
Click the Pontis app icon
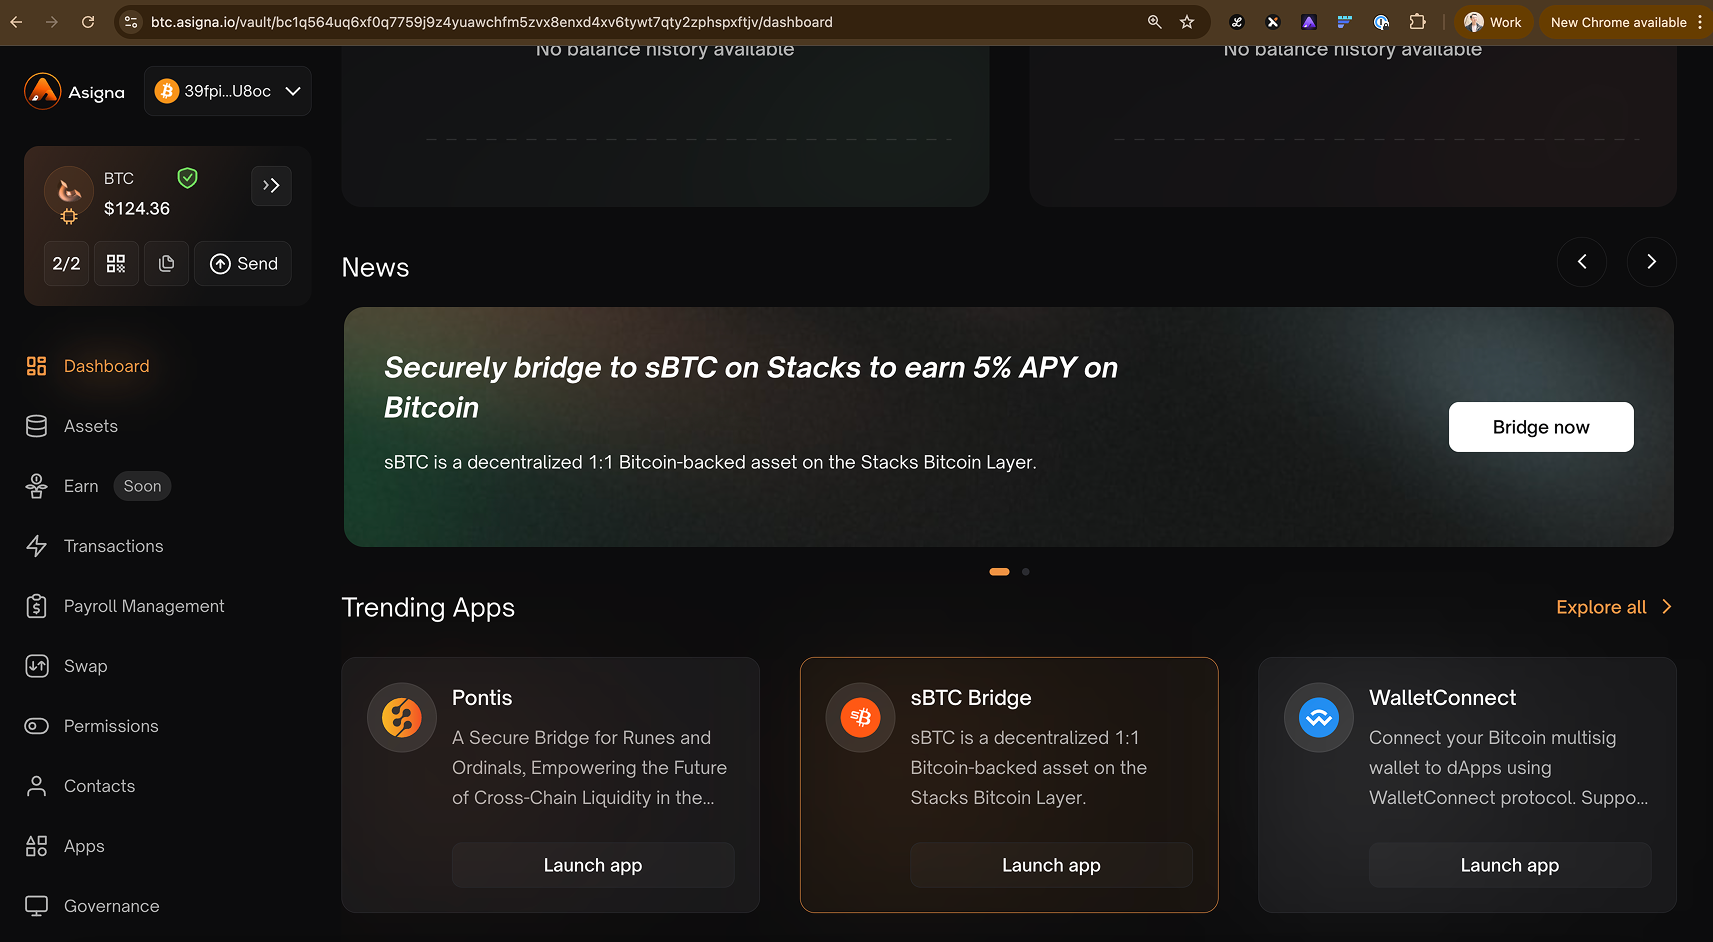coord(402,717)
